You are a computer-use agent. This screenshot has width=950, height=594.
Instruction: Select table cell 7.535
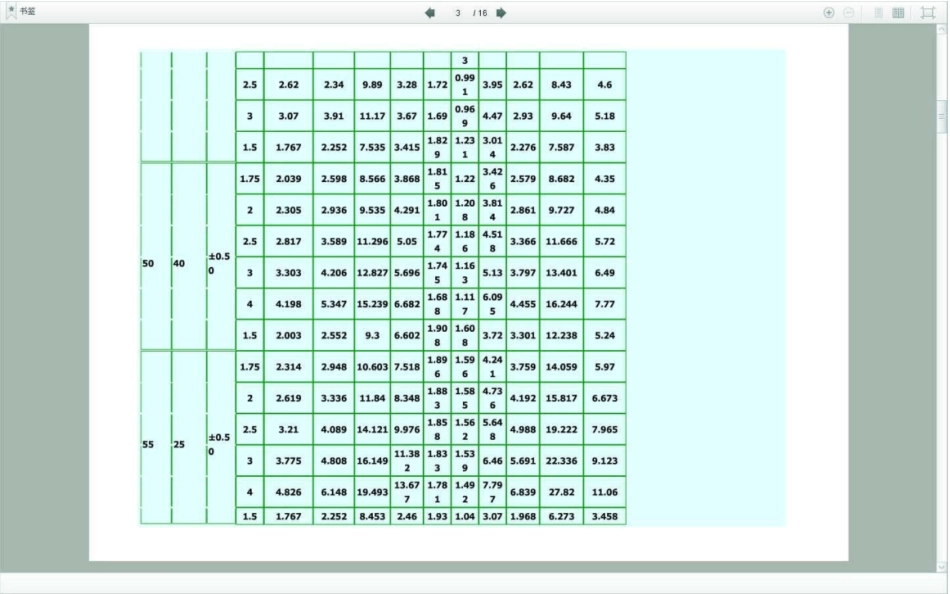click(372, 147)
